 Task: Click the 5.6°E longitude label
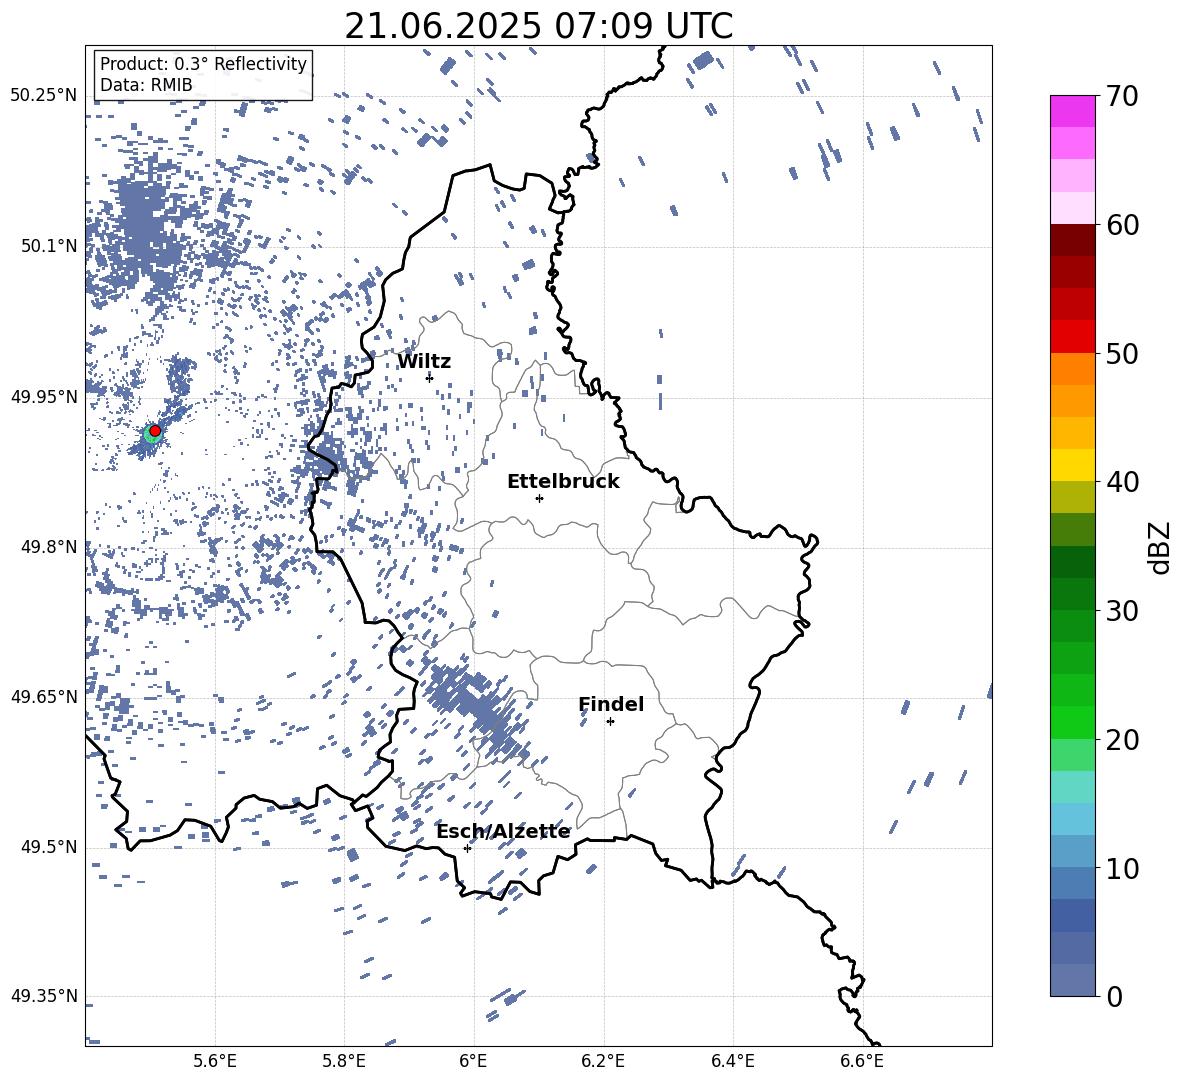click(x=215, y=1061)
